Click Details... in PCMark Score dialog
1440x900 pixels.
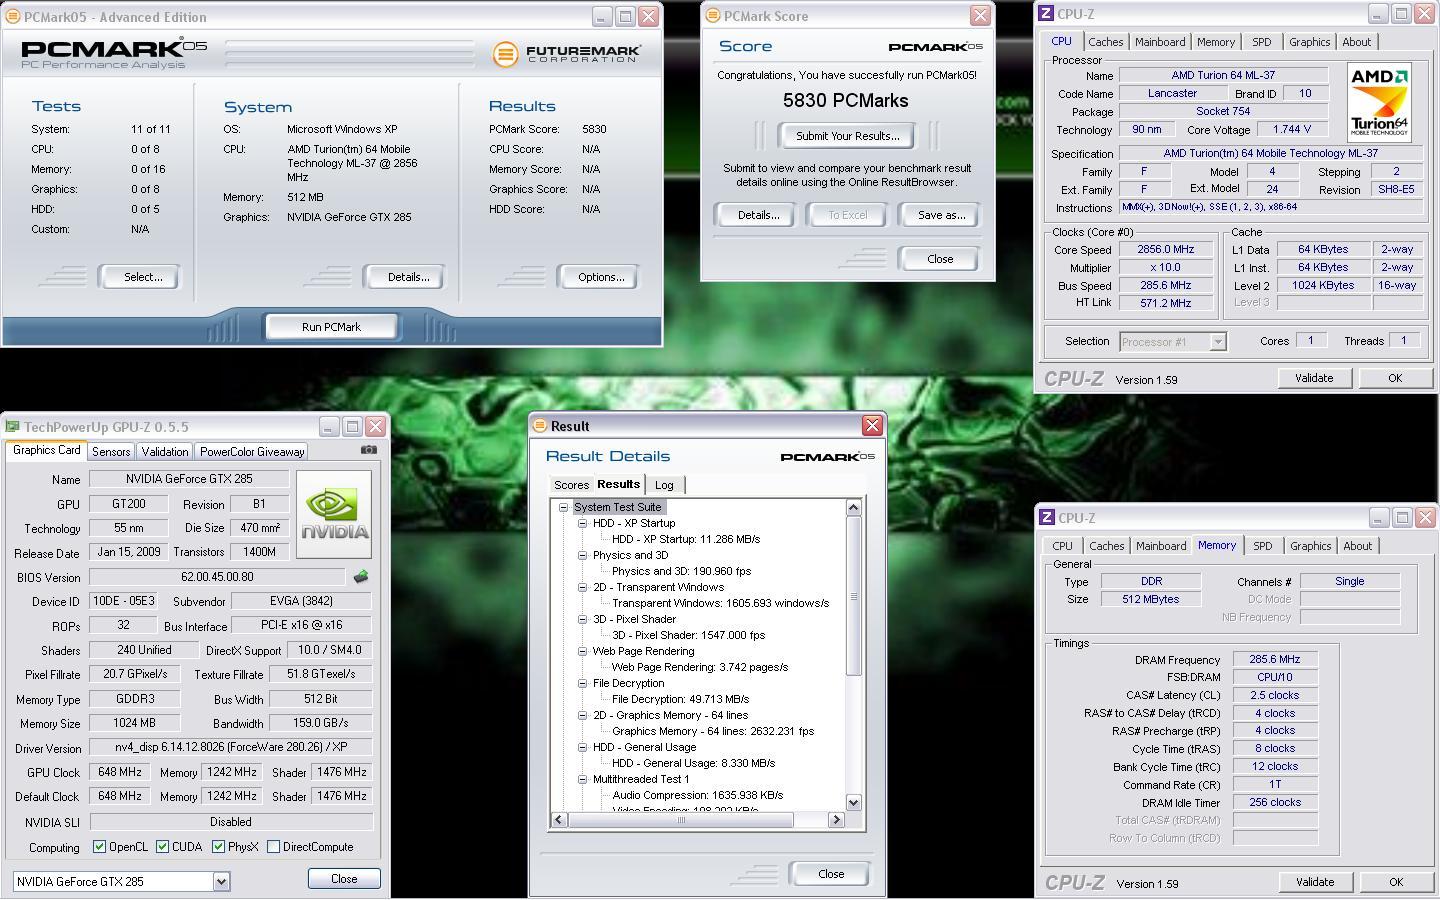click(758, 215)
